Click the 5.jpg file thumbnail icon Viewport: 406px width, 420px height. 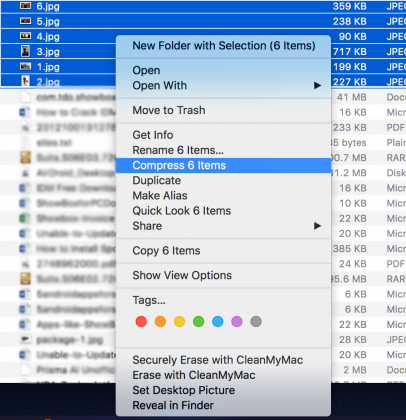(x=25, y=21)
